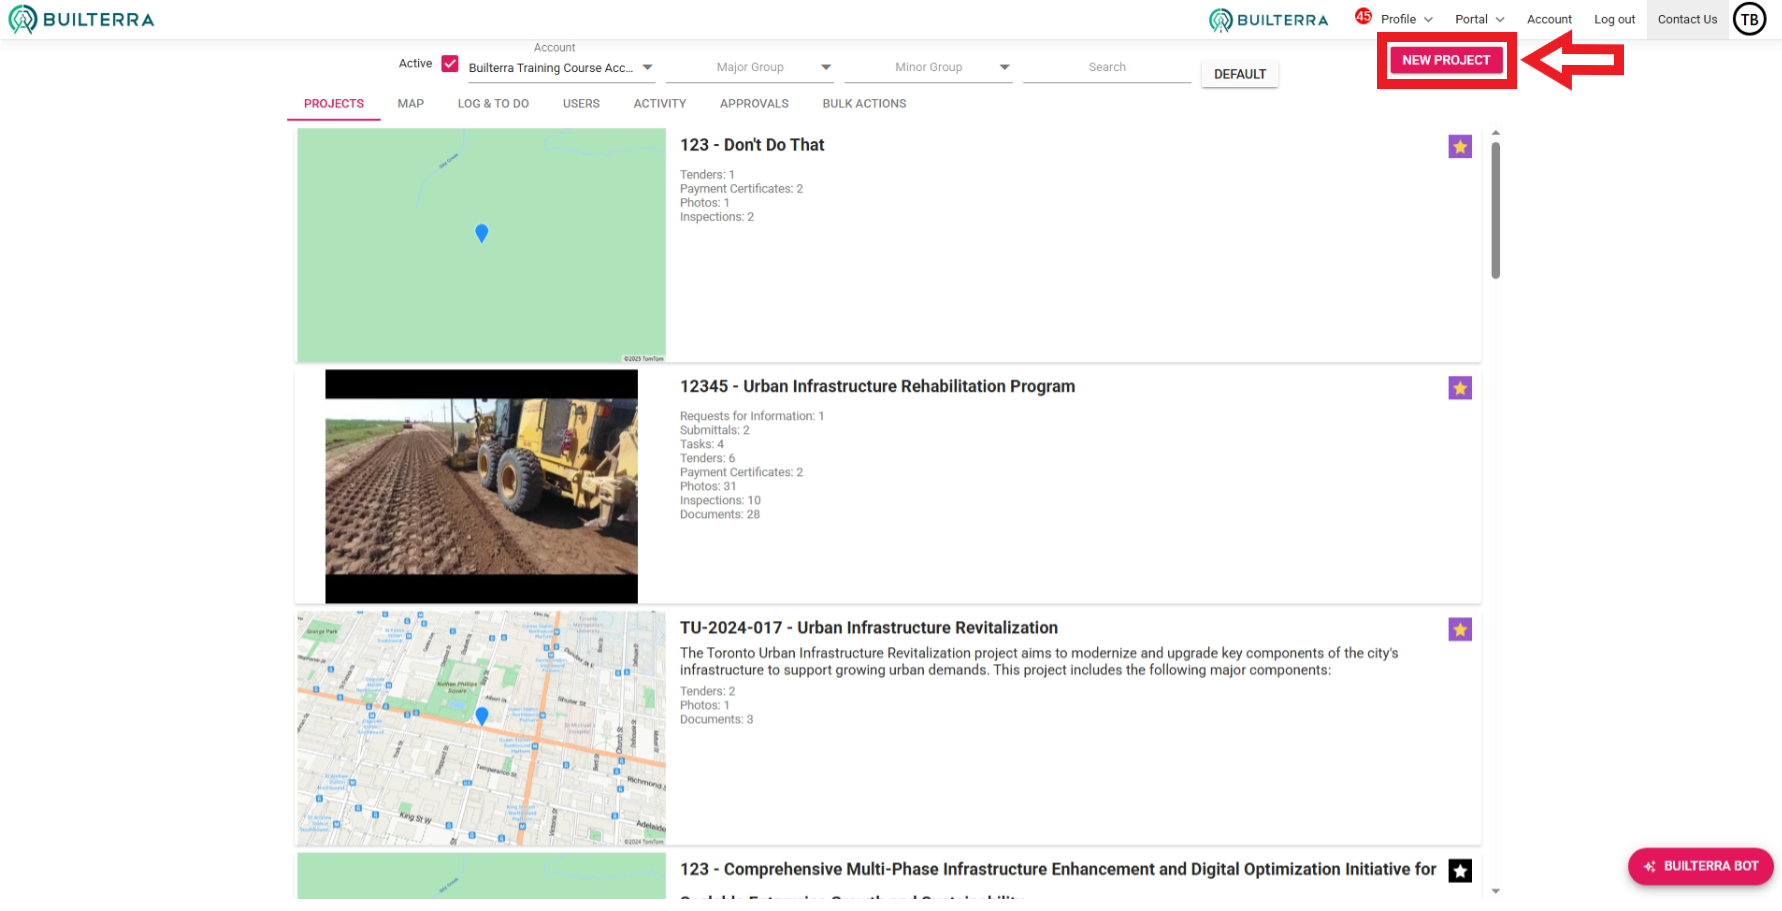This screenshot has width=1782, height=911.
Task: Click 'Photos: 1' under Don't Do That
Action: coord(705,203)
